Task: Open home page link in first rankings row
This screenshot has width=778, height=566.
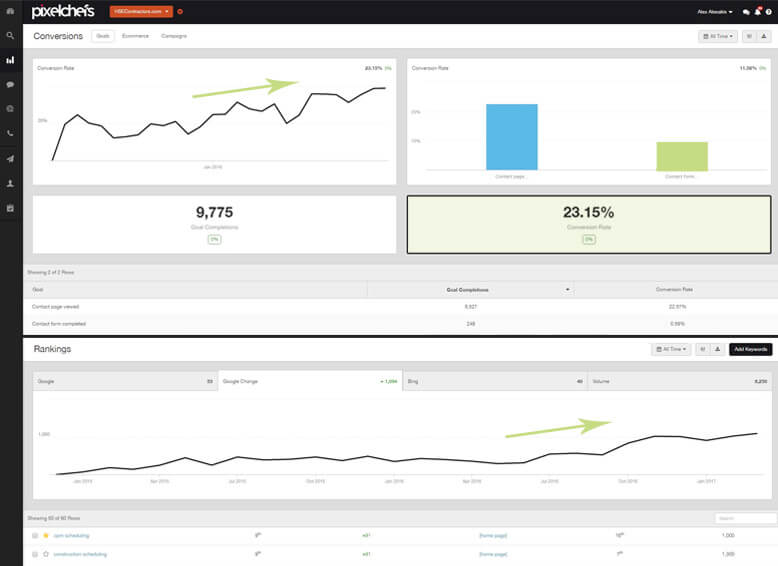Action: point(493,536)
